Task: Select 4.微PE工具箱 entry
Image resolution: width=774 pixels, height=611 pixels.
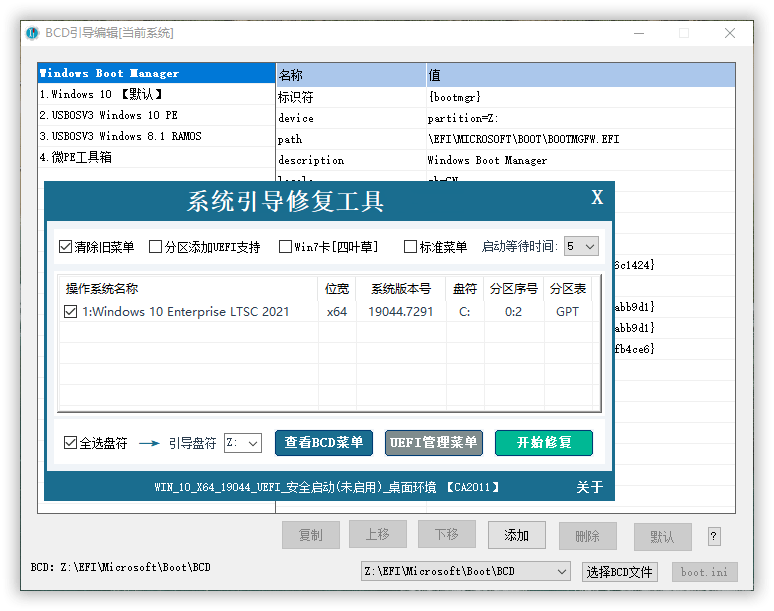Action: pyautogui.click(x=156, y=157)
